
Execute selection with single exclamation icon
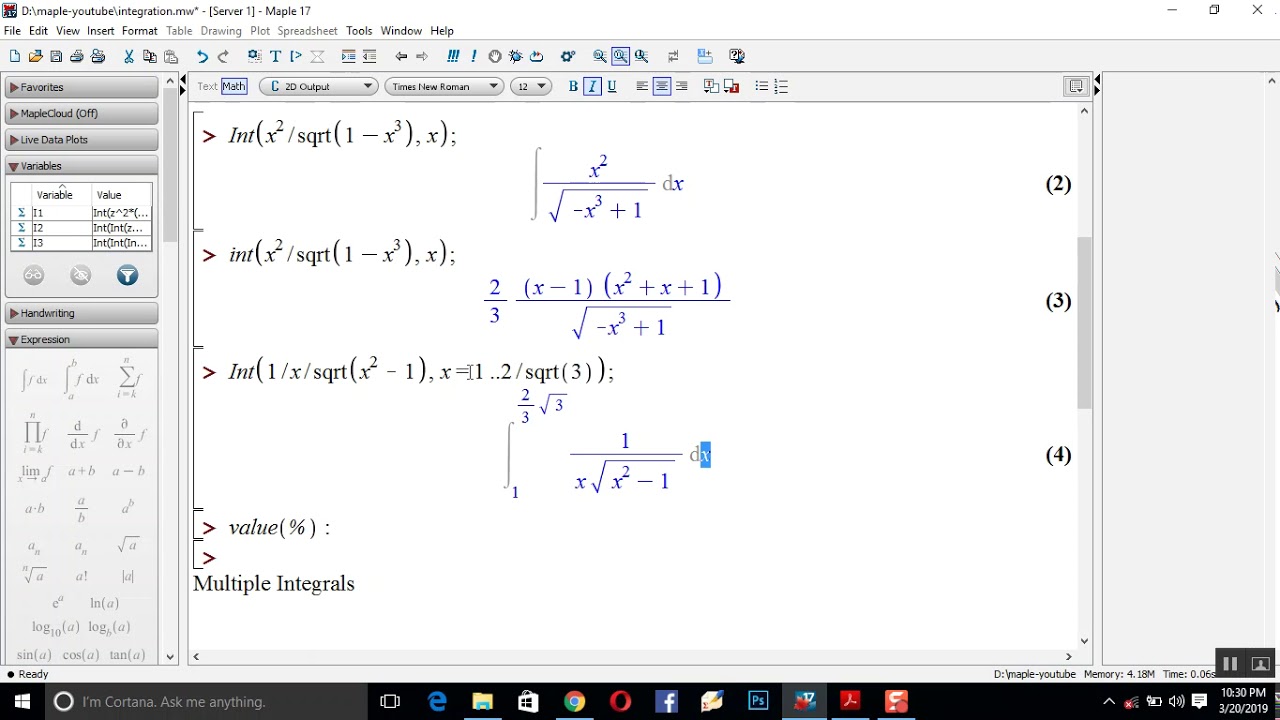pos(474,57)
